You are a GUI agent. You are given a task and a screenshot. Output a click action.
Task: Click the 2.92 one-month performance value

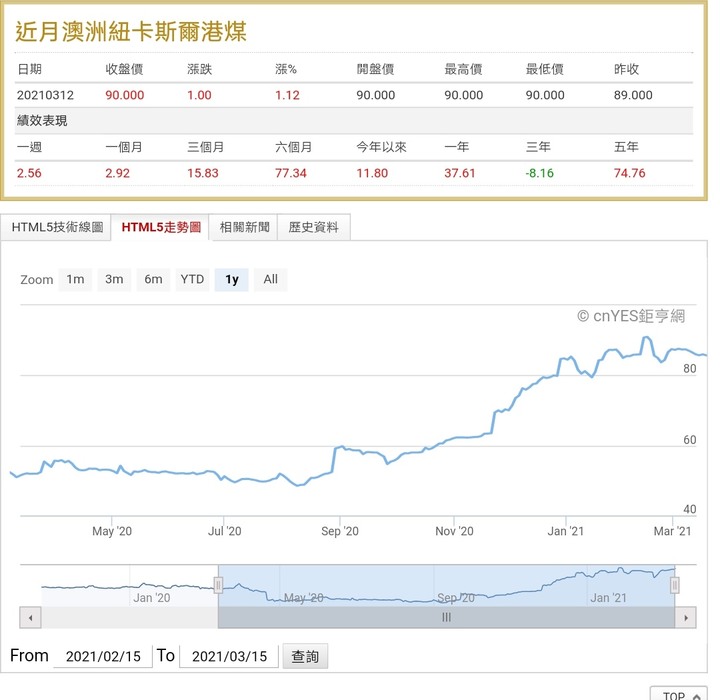click(118, 174)
